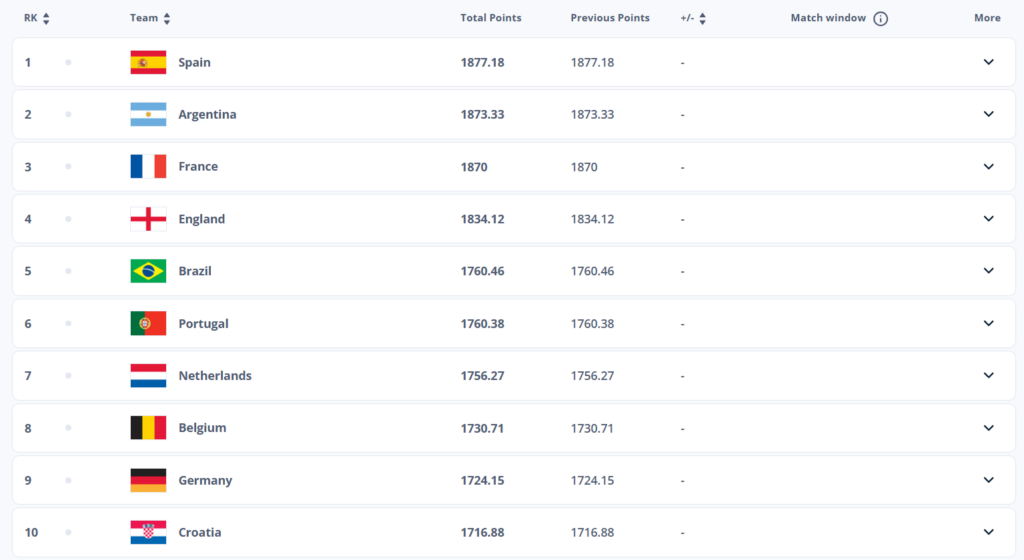Expand the Spain row details chevron
The width and height of the screenshot is (1024, 560).
(x=988, y=62)
